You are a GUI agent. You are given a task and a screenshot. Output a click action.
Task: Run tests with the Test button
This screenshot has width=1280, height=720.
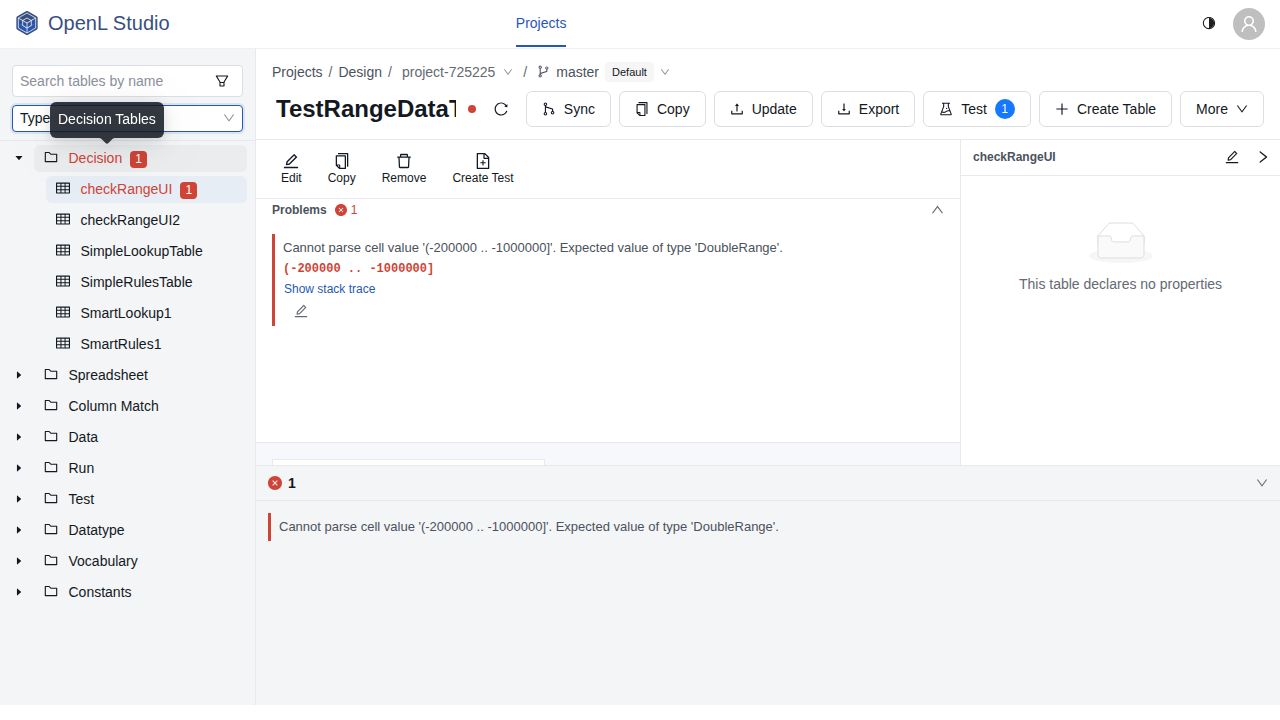977,109
